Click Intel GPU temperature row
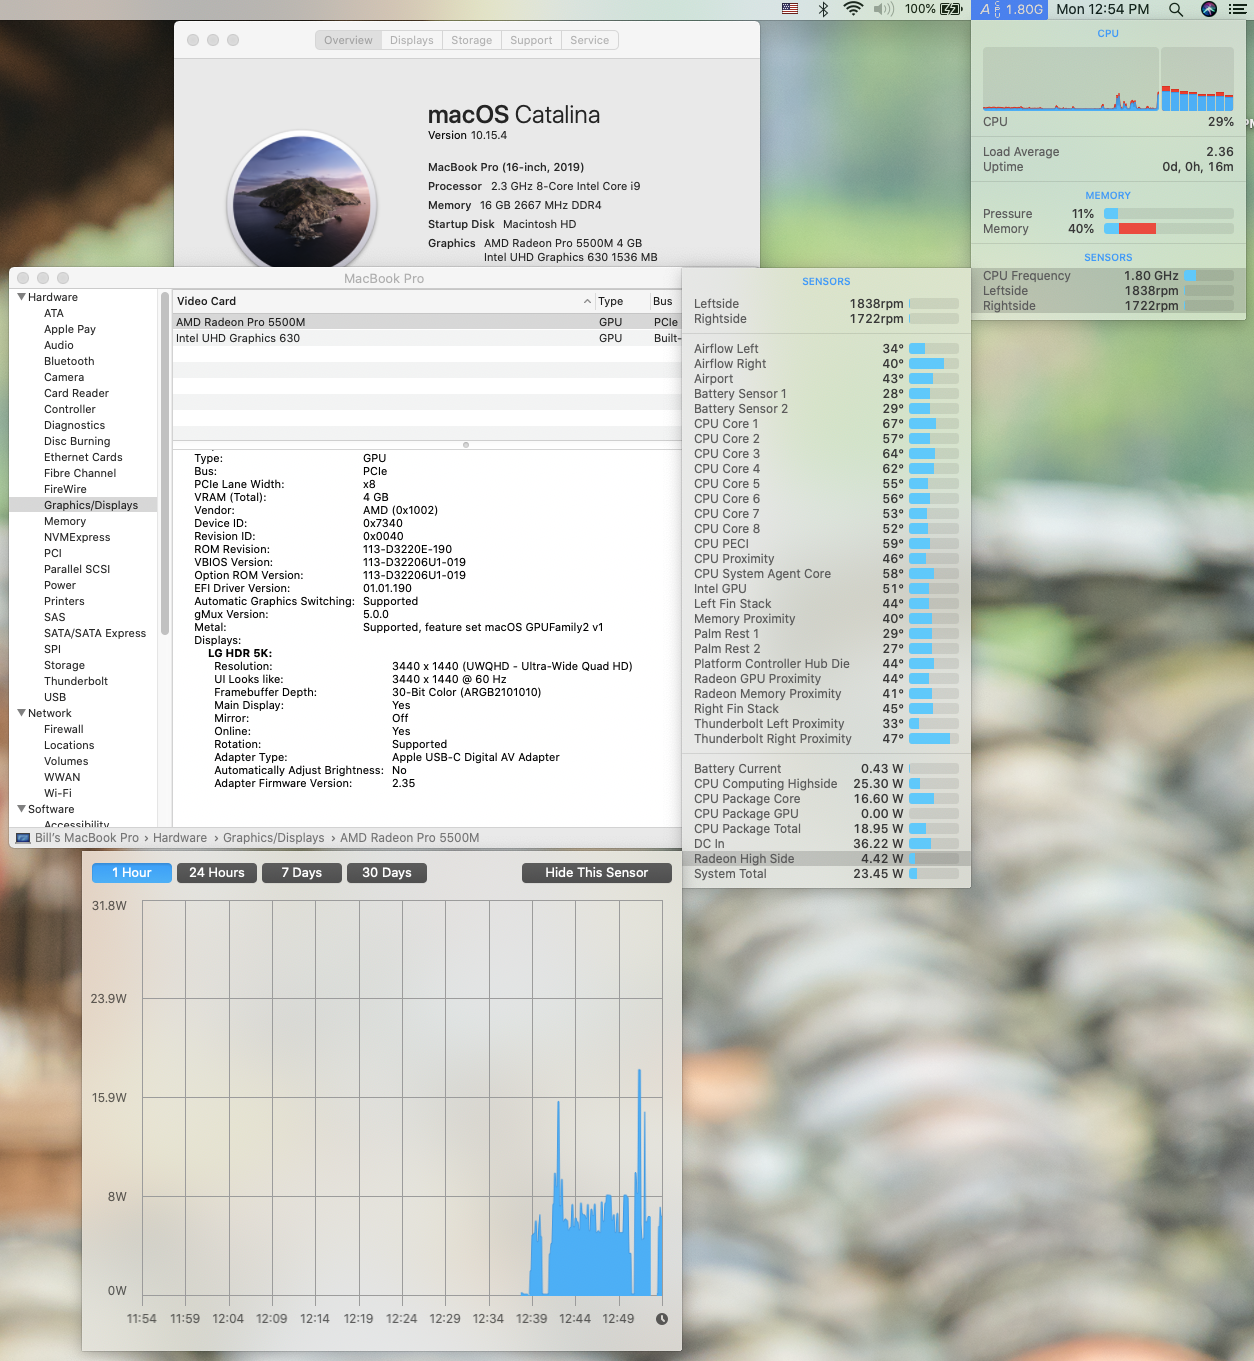This screenshot has width=1254, height=1361. [826, 589]
